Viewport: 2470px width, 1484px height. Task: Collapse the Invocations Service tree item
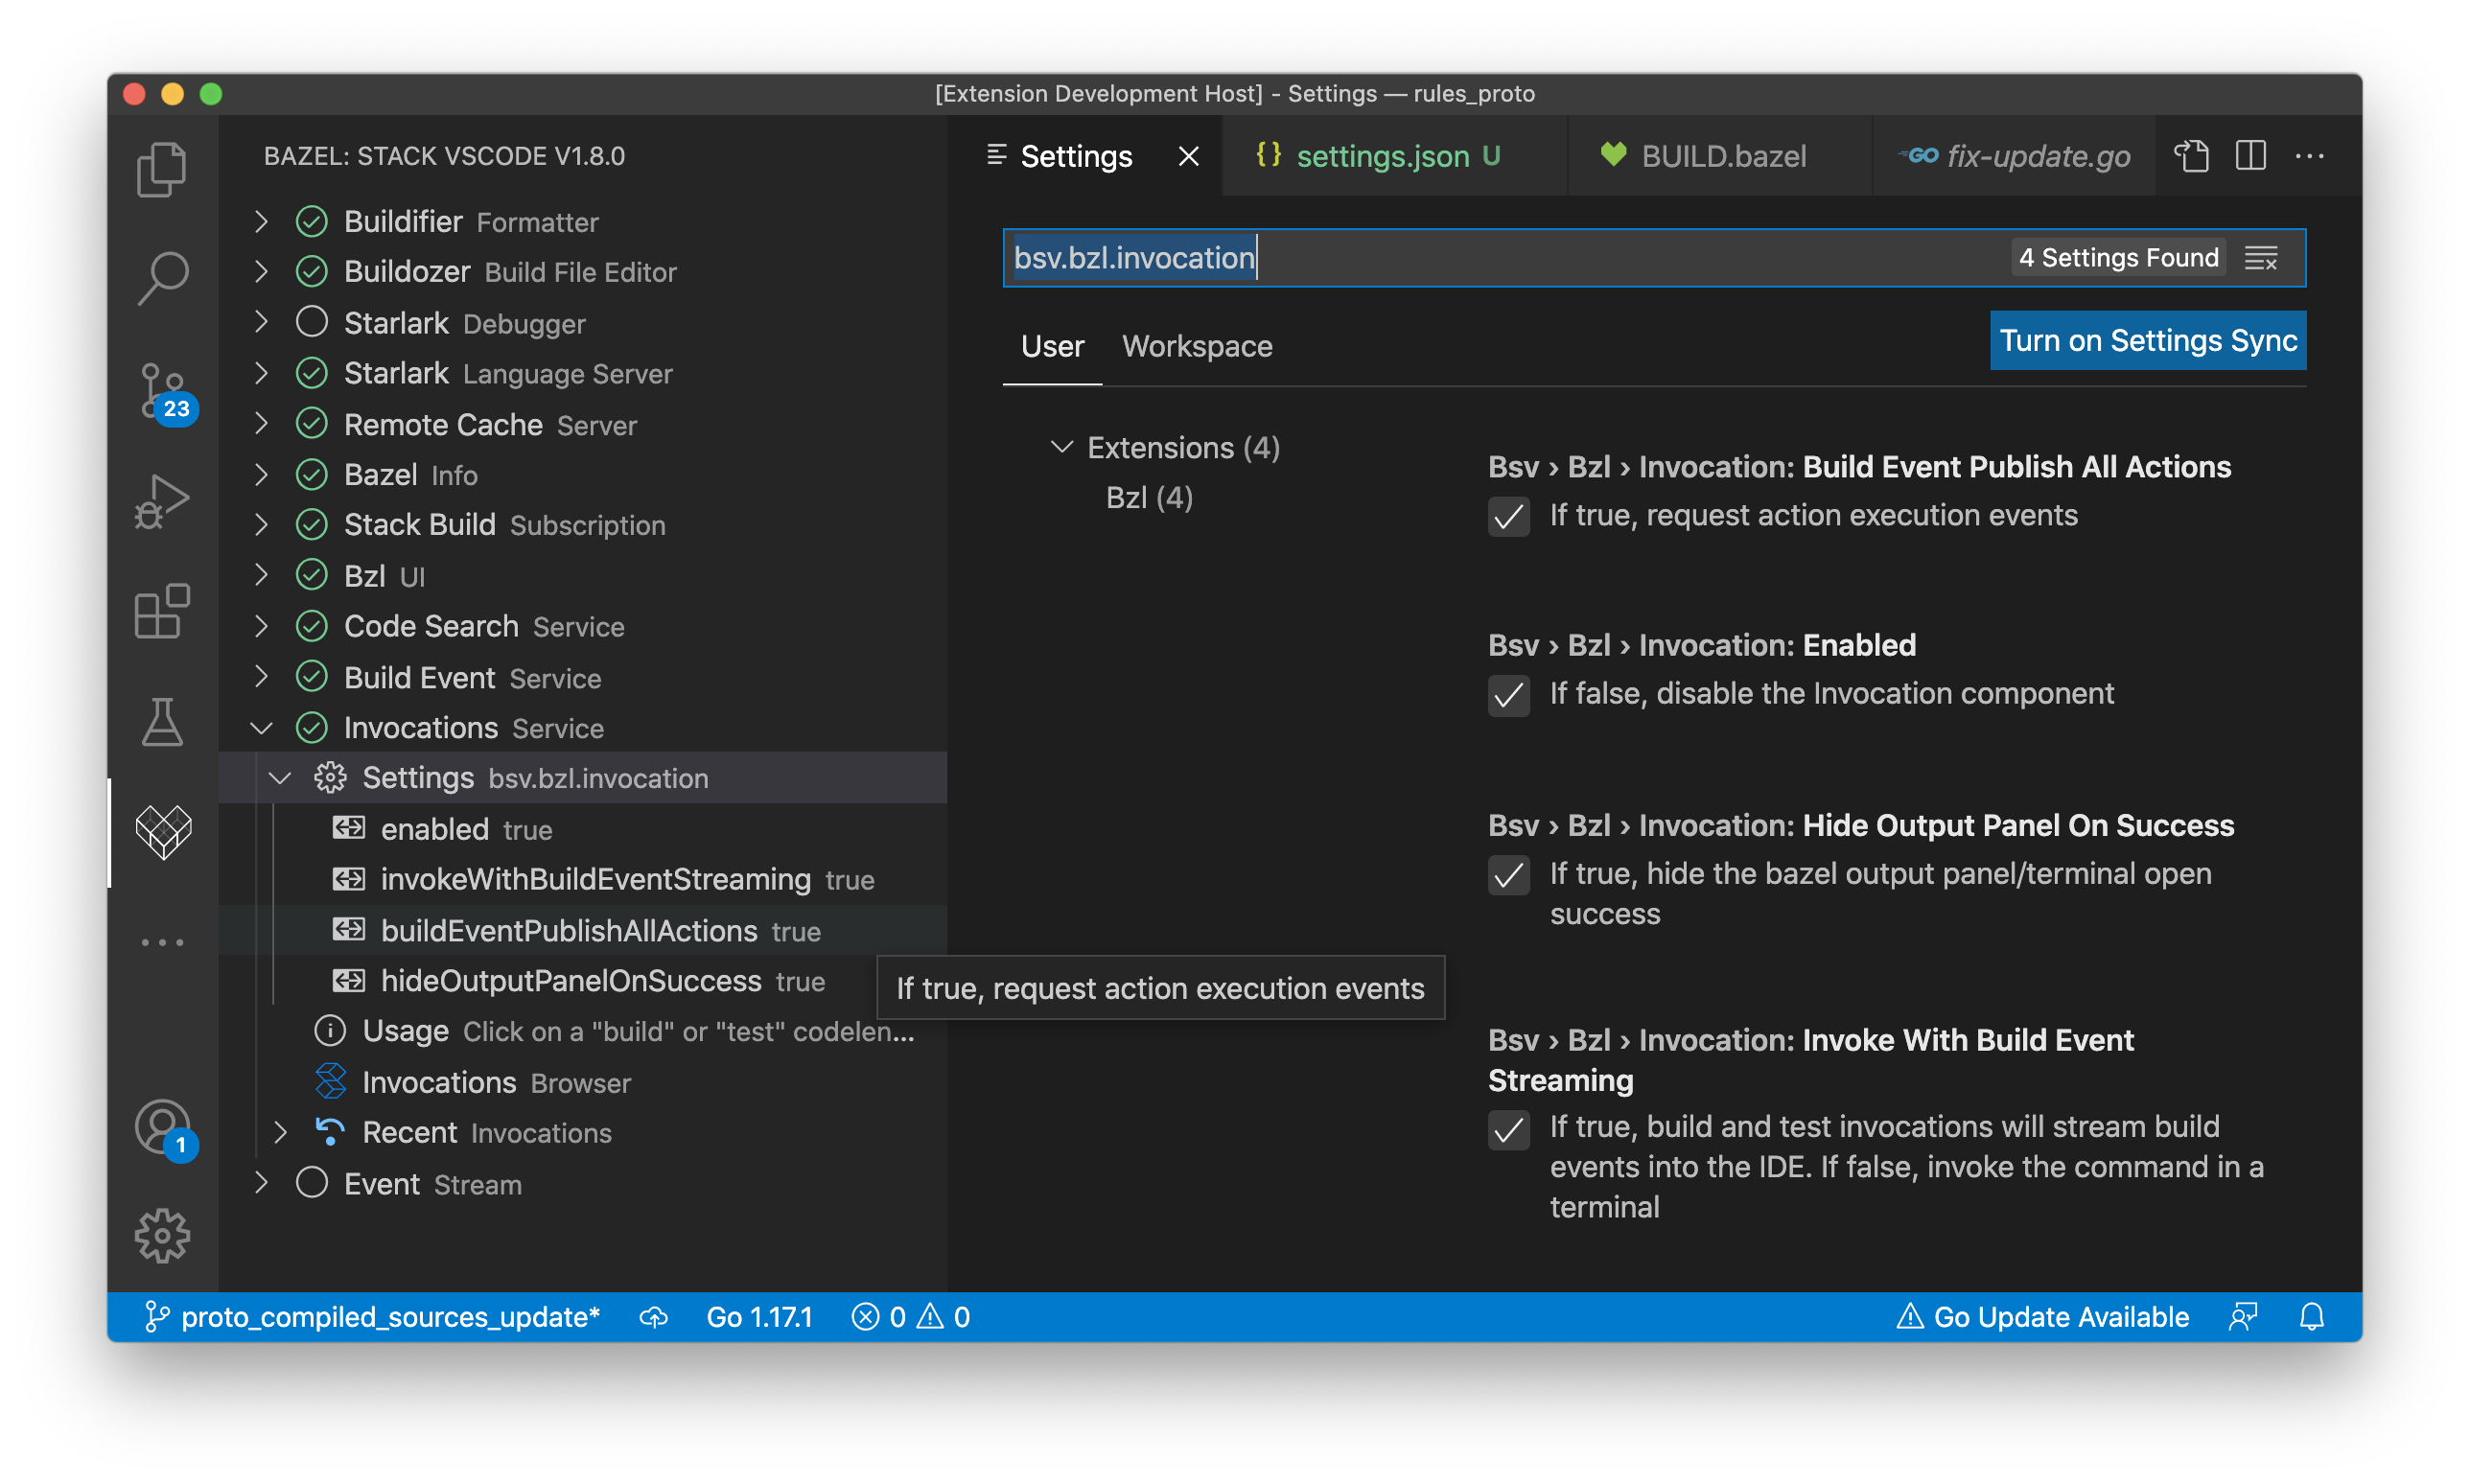click(261, 728)
